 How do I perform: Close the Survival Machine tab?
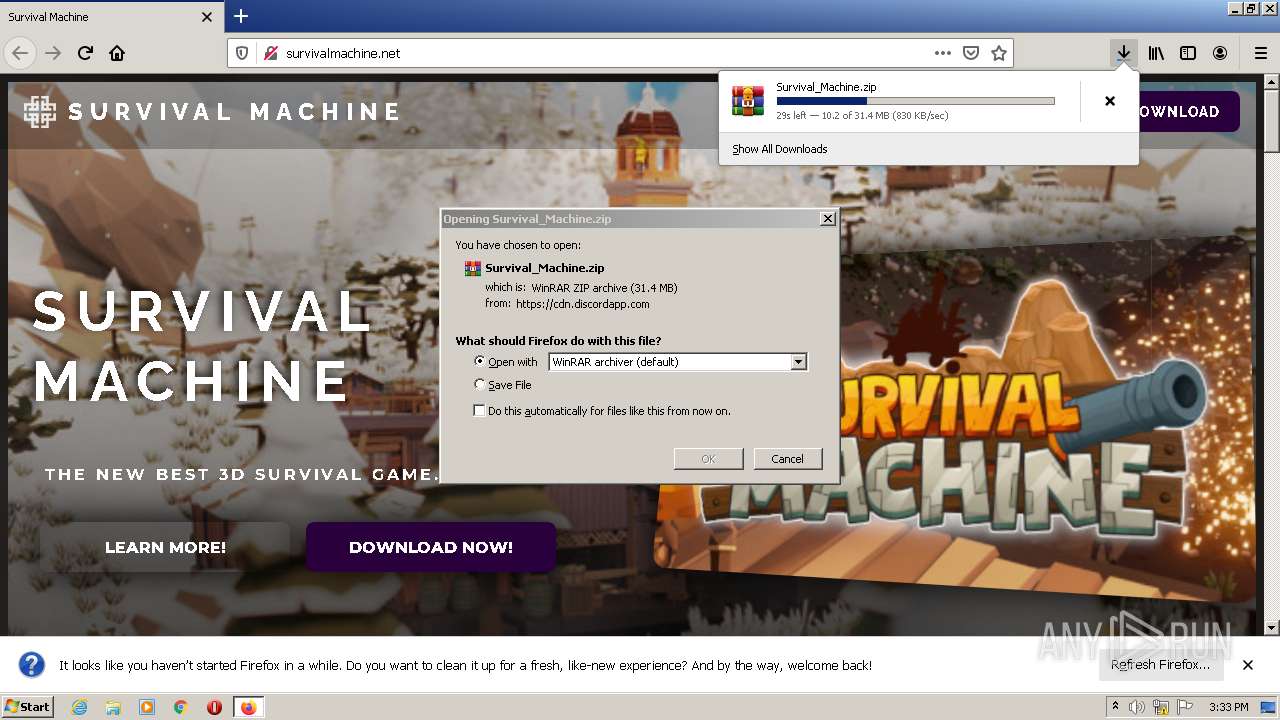tap(207, 17)
